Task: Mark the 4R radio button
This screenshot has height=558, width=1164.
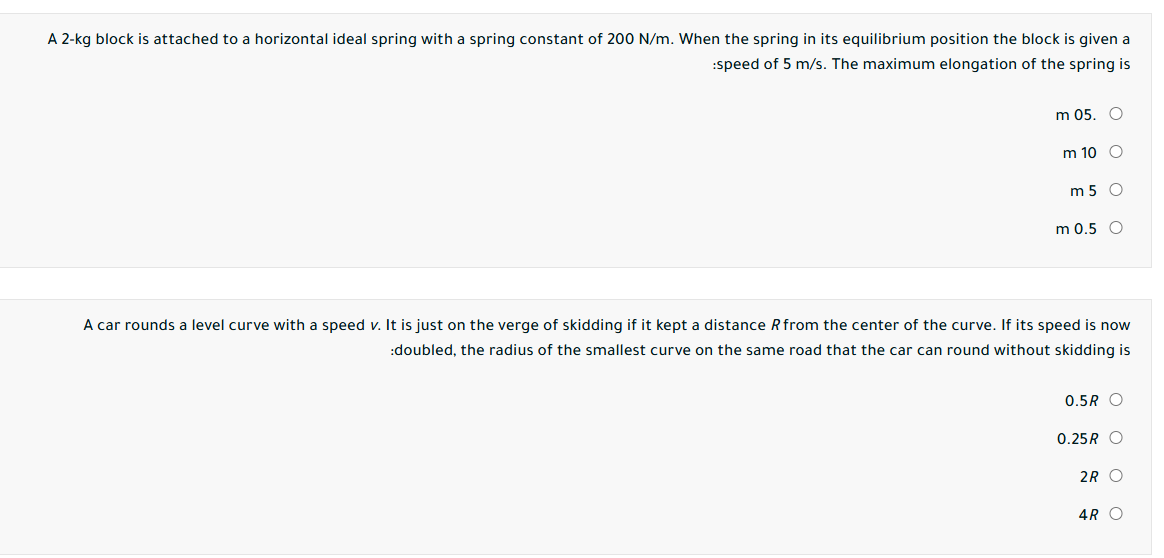Action: [1116, 515]
